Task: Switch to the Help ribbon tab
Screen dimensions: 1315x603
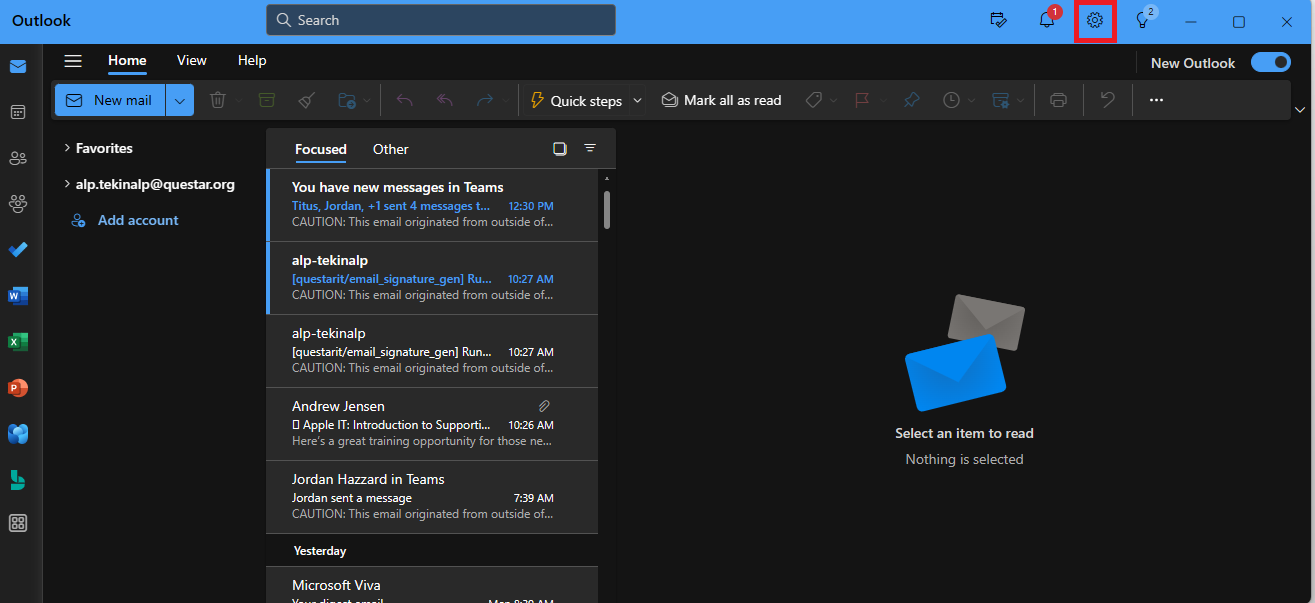Action: point(252,61)
